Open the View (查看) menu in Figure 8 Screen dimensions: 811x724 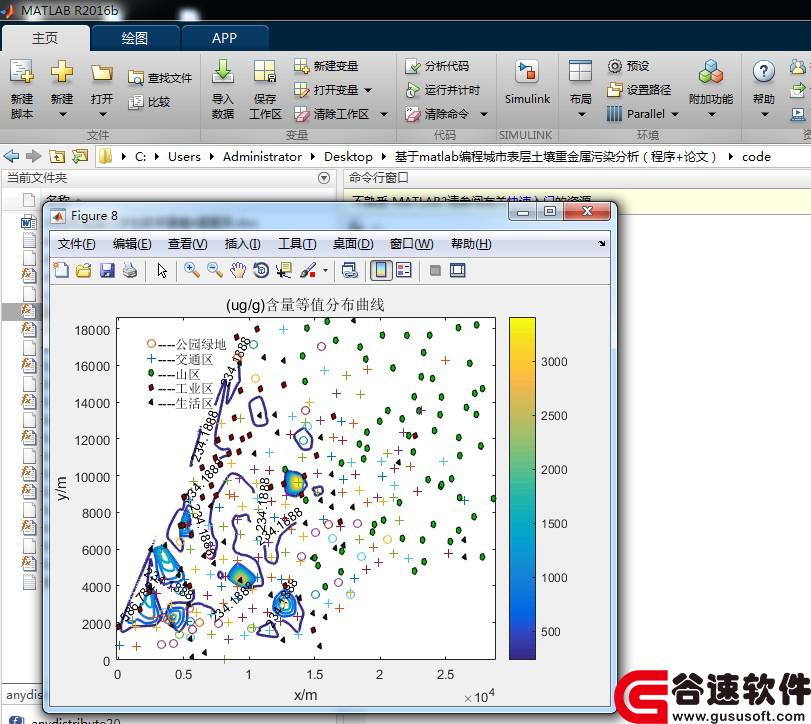pos(187,244)
